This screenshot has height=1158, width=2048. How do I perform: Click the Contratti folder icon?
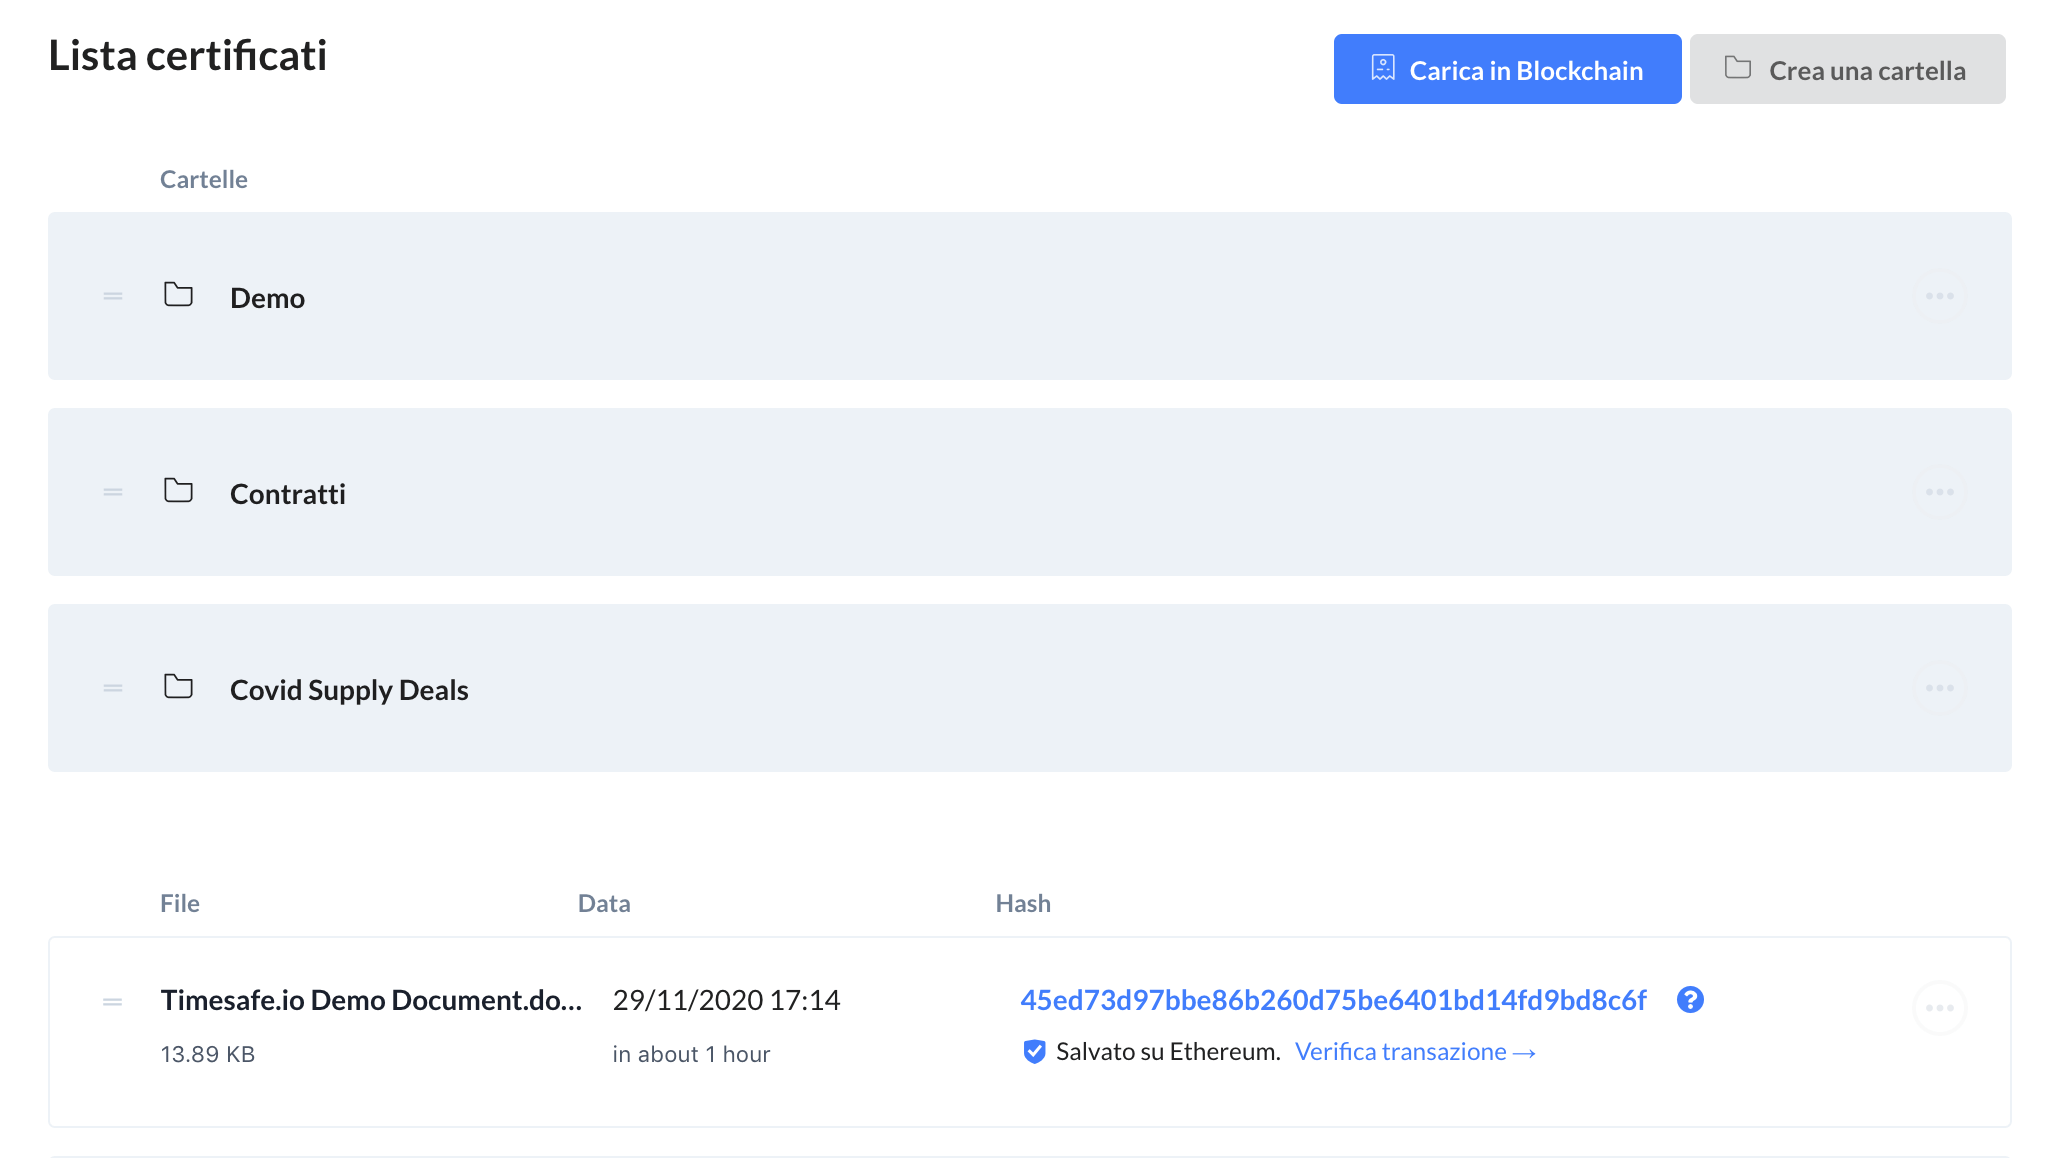(x=178, y=491)
